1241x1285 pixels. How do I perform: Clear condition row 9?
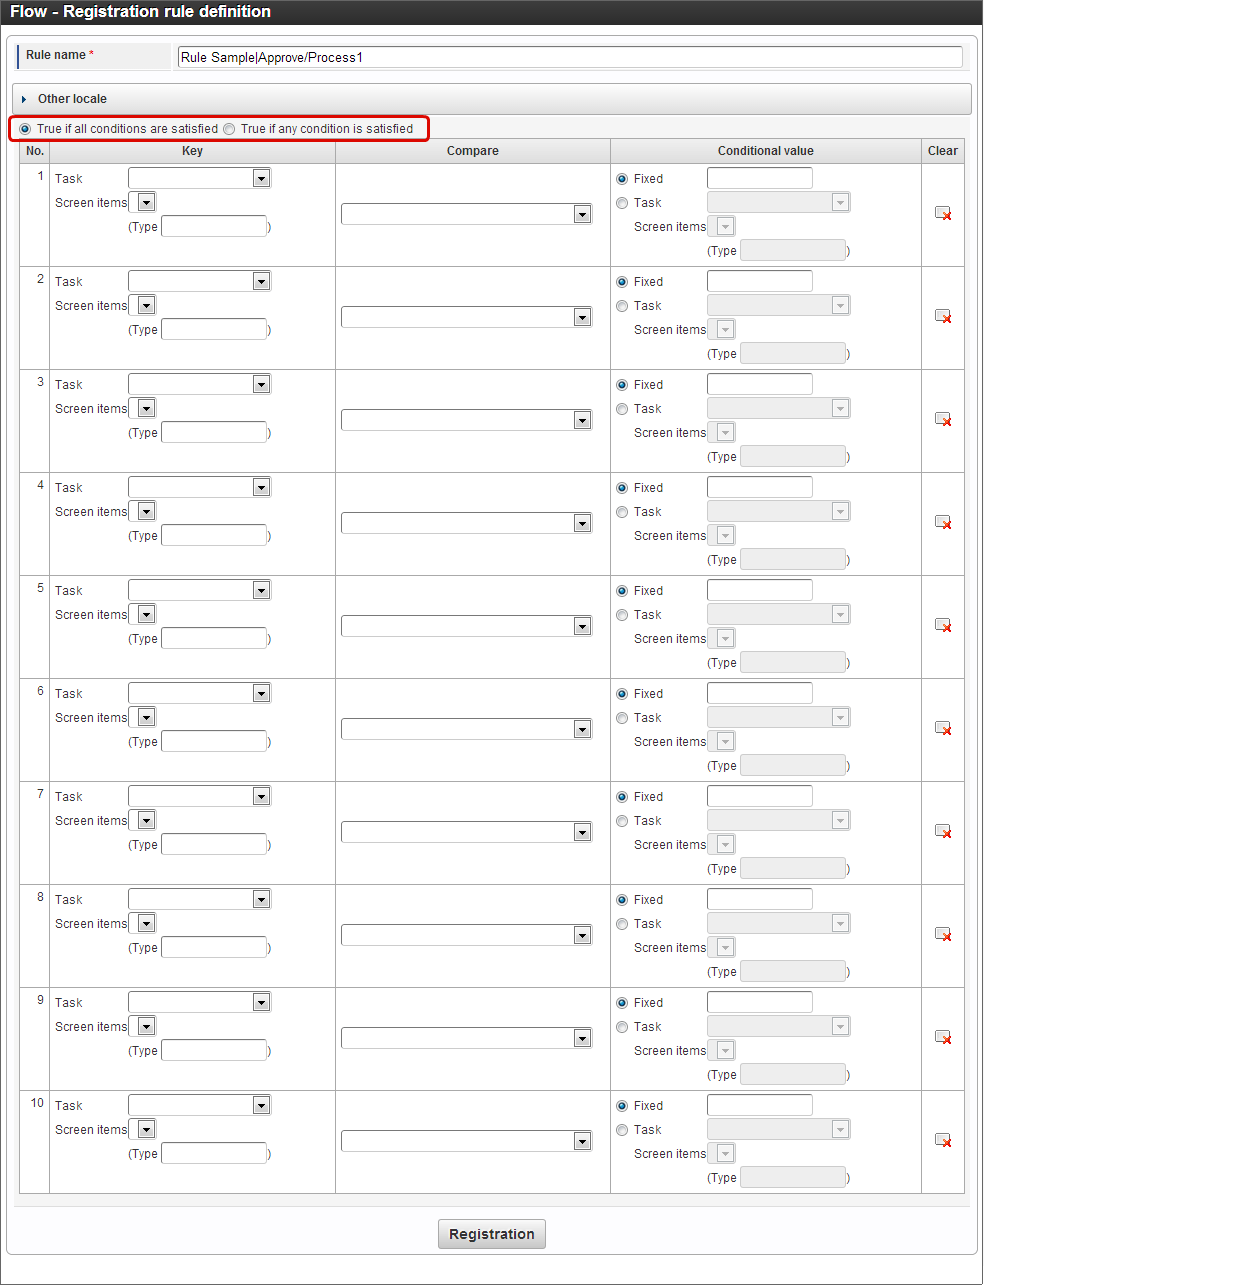[x=943, y=1037]
